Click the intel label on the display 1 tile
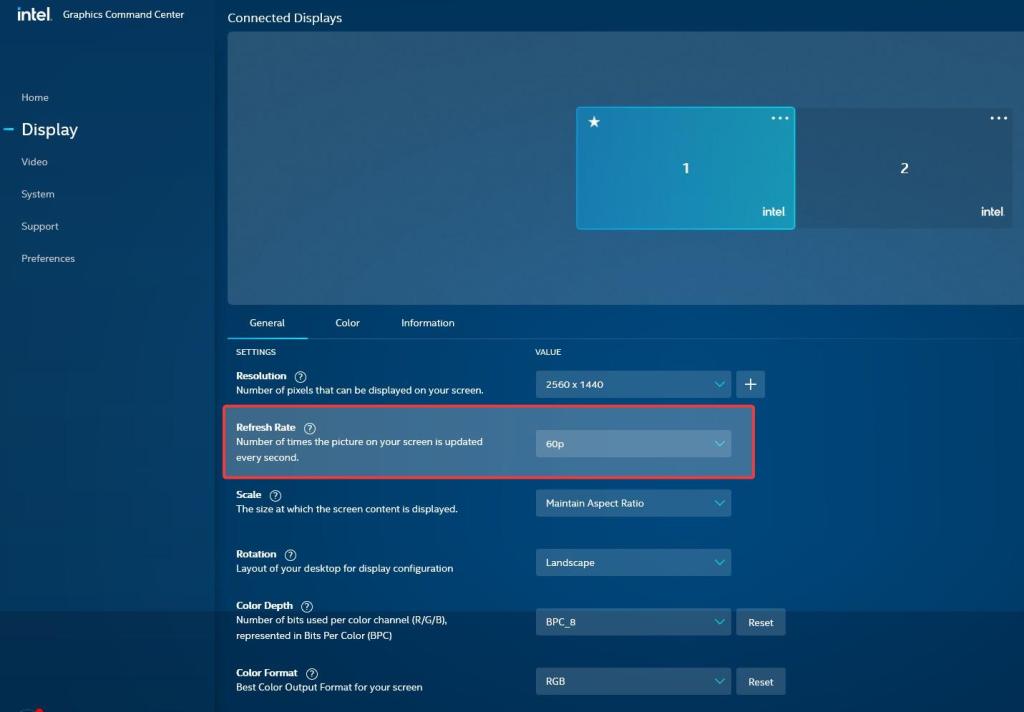Viewport: 1024px width, 712px height. (x=774, y=212)
